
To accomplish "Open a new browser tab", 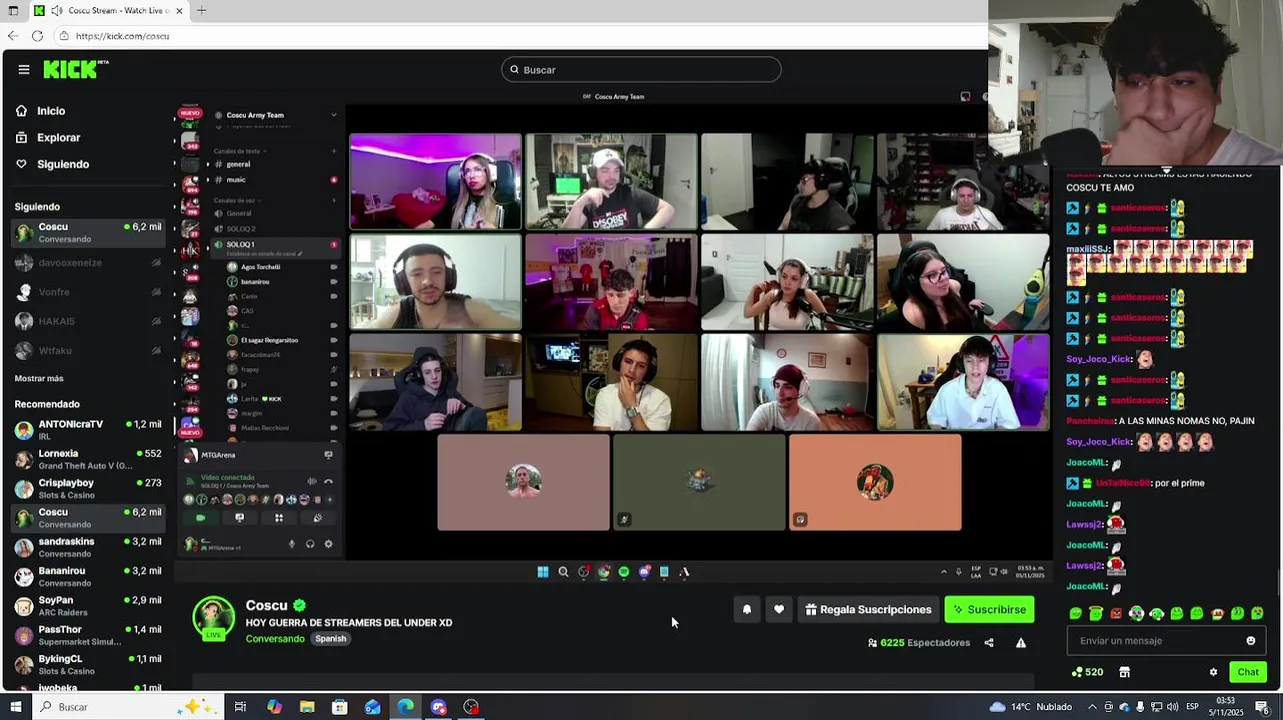I will pyautogui.click(x=201, y=10).
